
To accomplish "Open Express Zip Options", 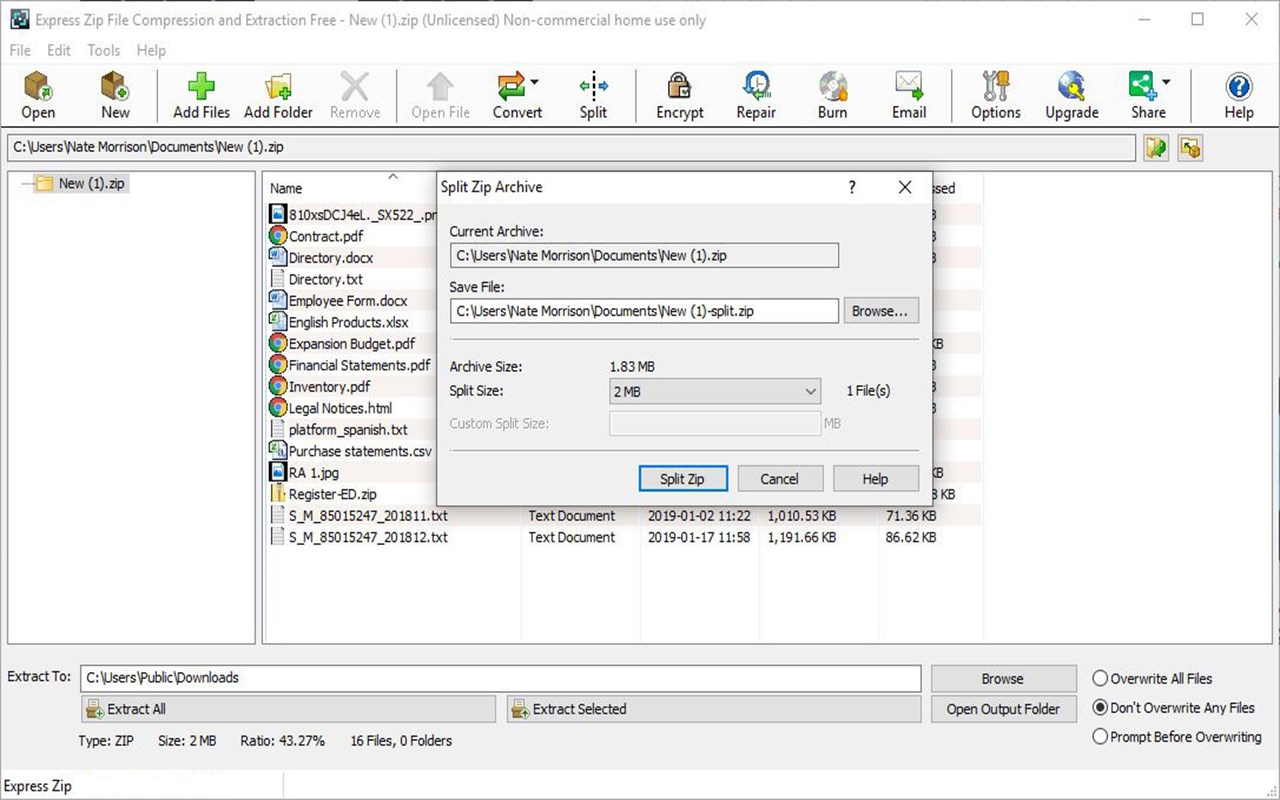I will [x=994, y=95].
